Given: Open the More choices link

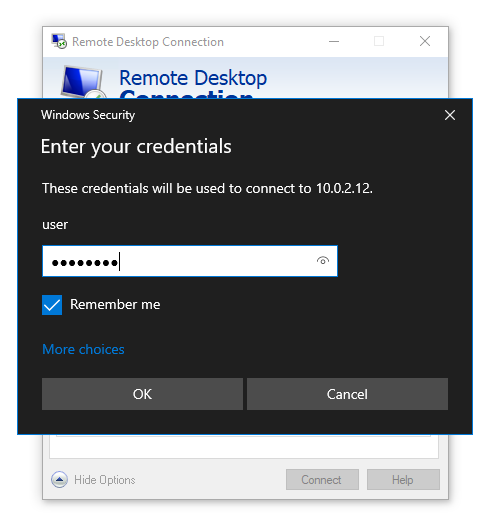Looking at the screenshot, I should click(83, 350).
